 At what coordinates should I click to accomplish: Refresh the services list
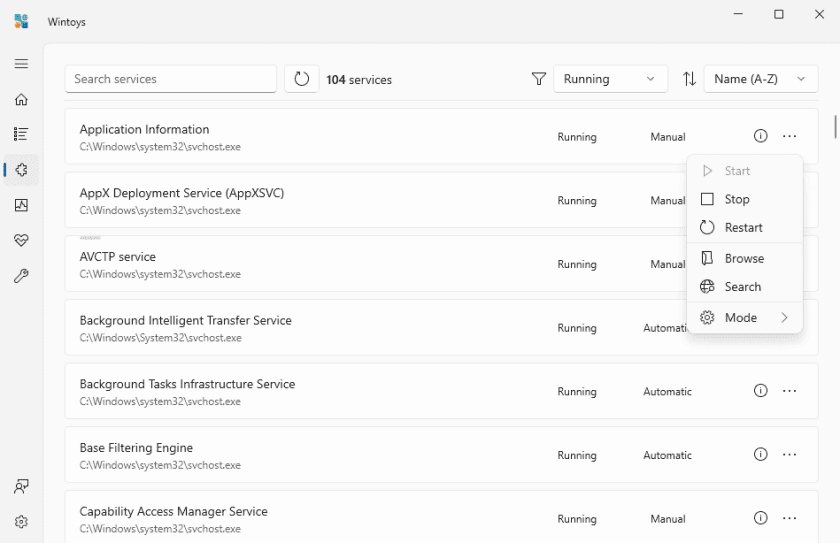point(302,79)
